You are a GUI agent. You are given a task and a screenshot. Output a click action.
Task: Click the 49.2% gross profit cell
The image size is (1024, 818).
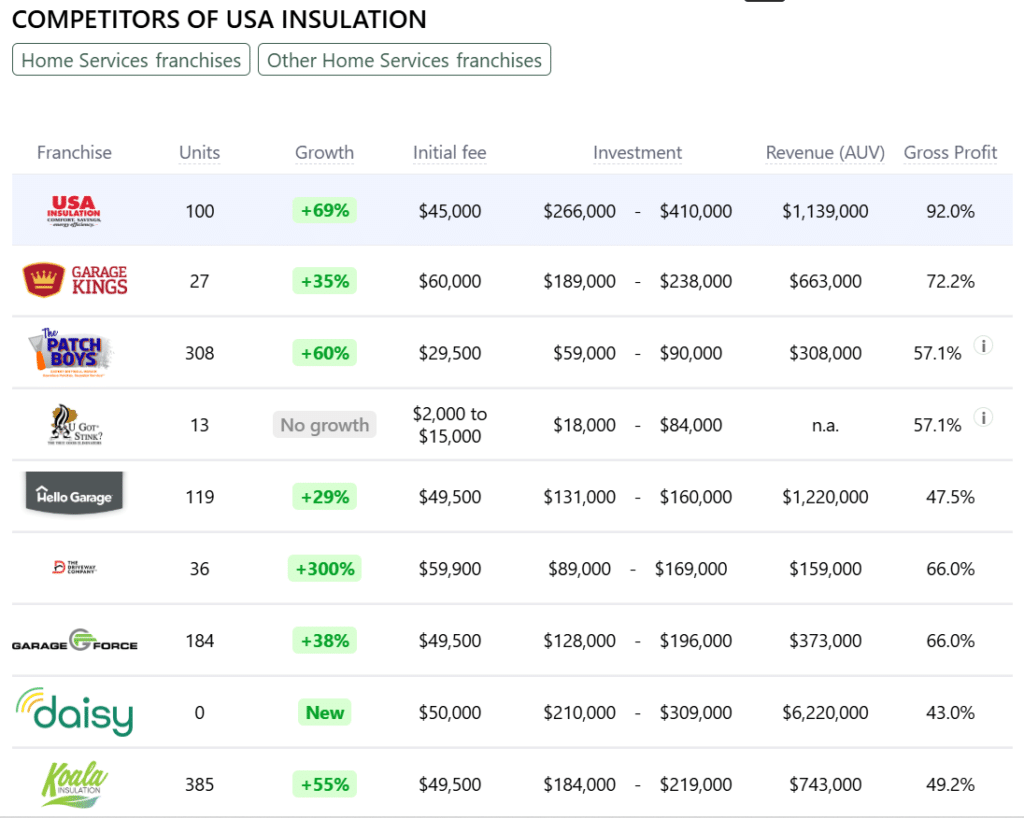pos(950,784)
